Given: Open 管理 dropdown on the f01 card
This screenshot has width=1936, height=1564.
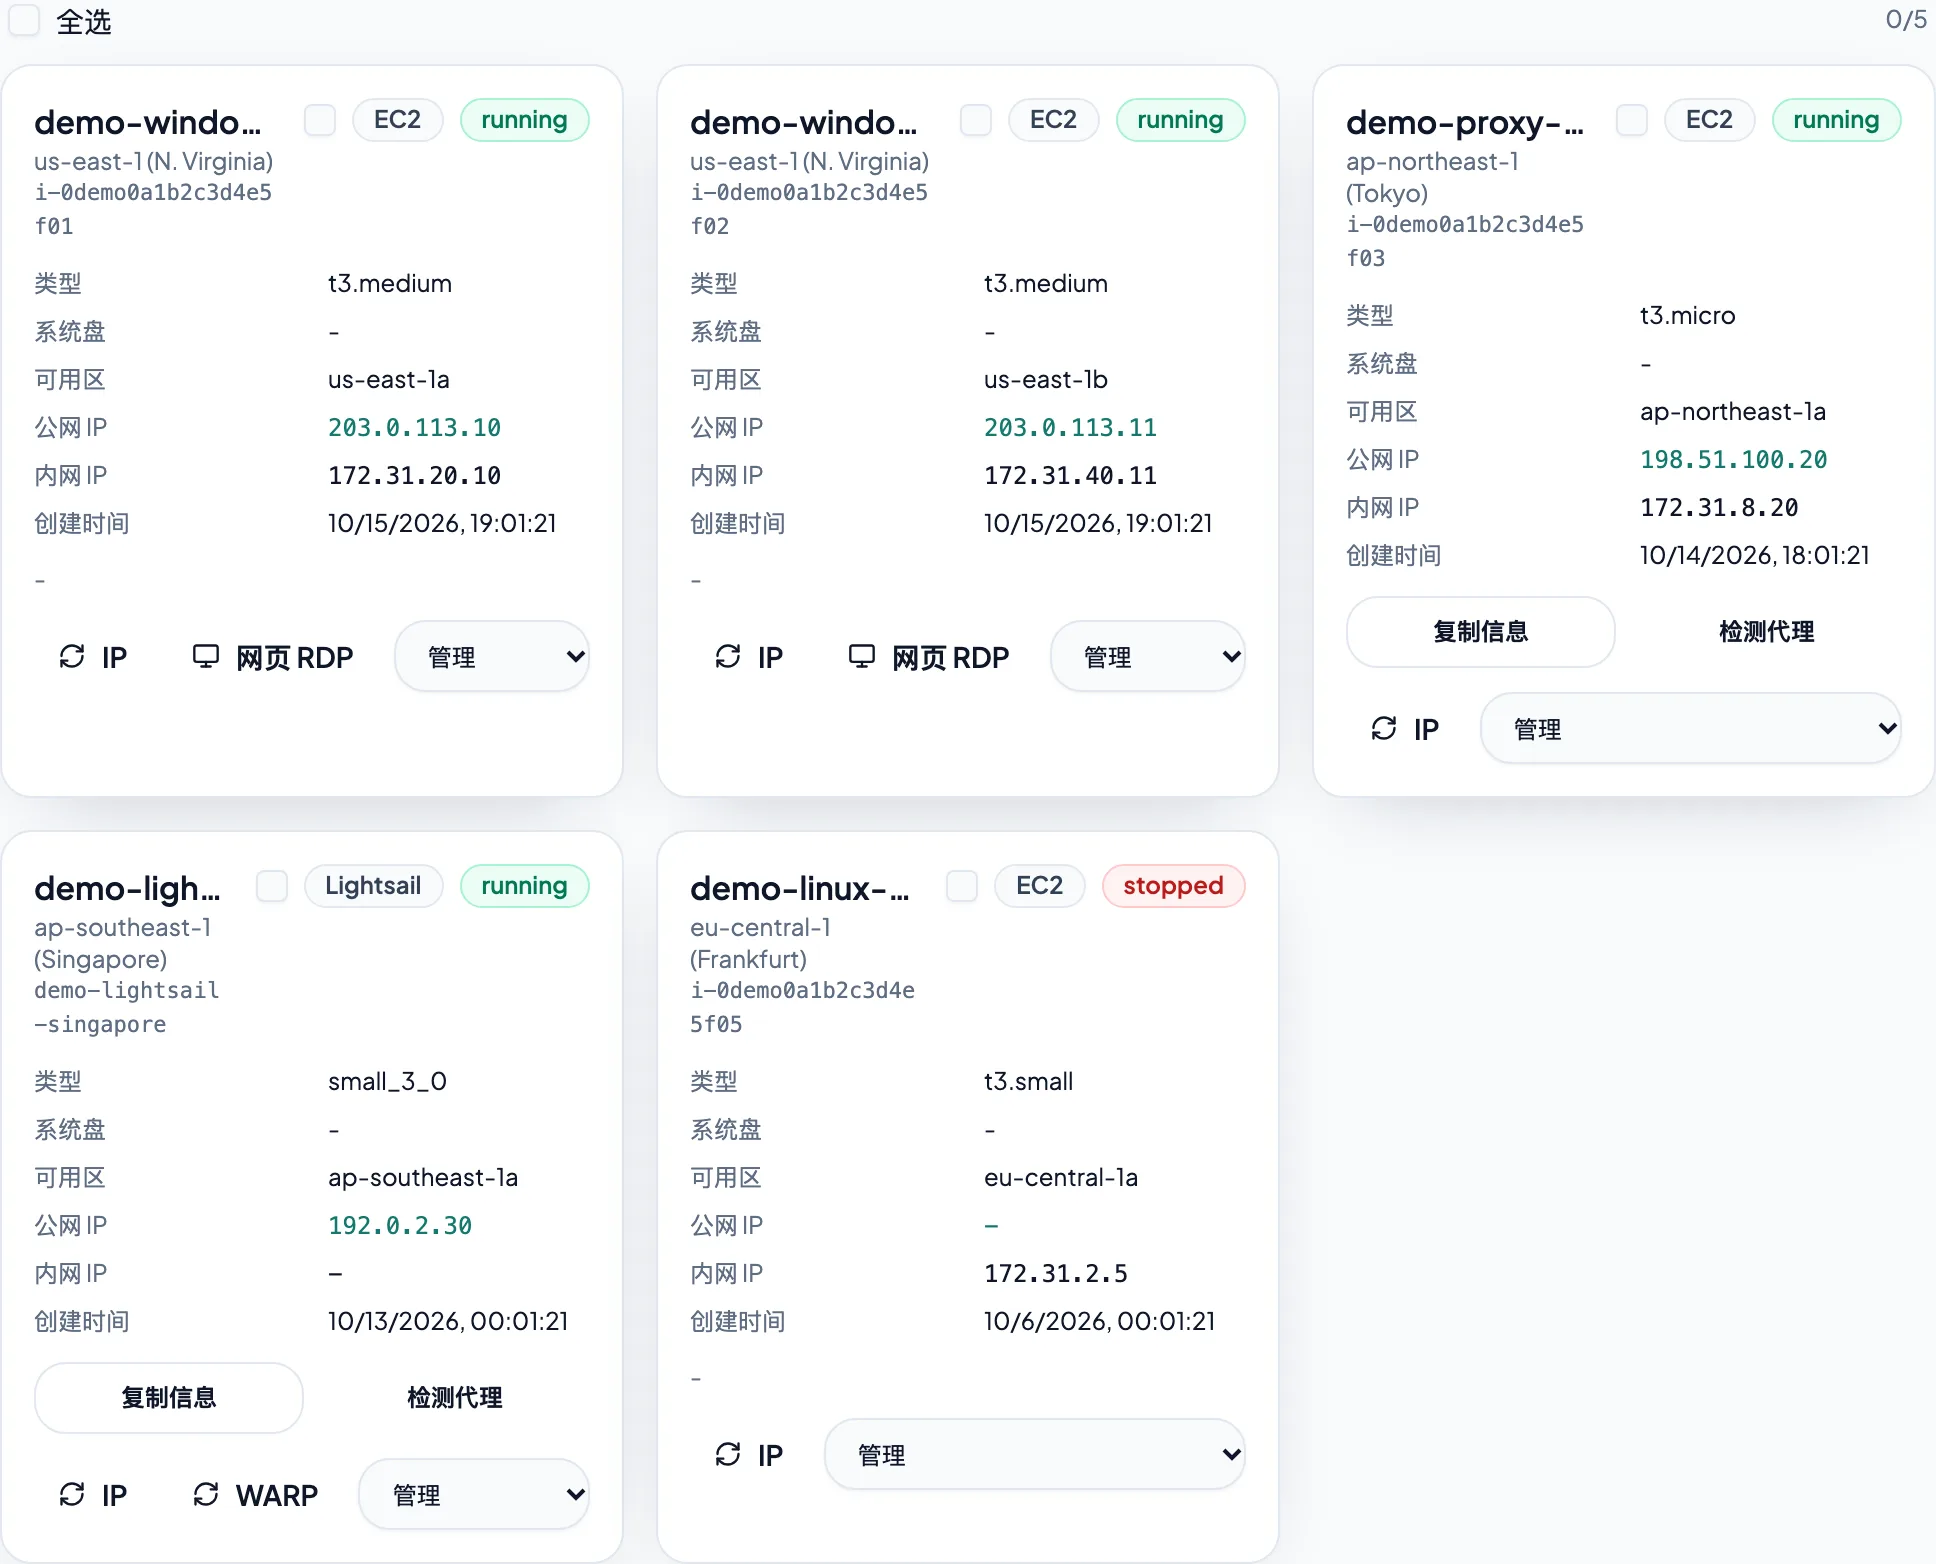Looking at the screenshot, I should tap(492, 657).
